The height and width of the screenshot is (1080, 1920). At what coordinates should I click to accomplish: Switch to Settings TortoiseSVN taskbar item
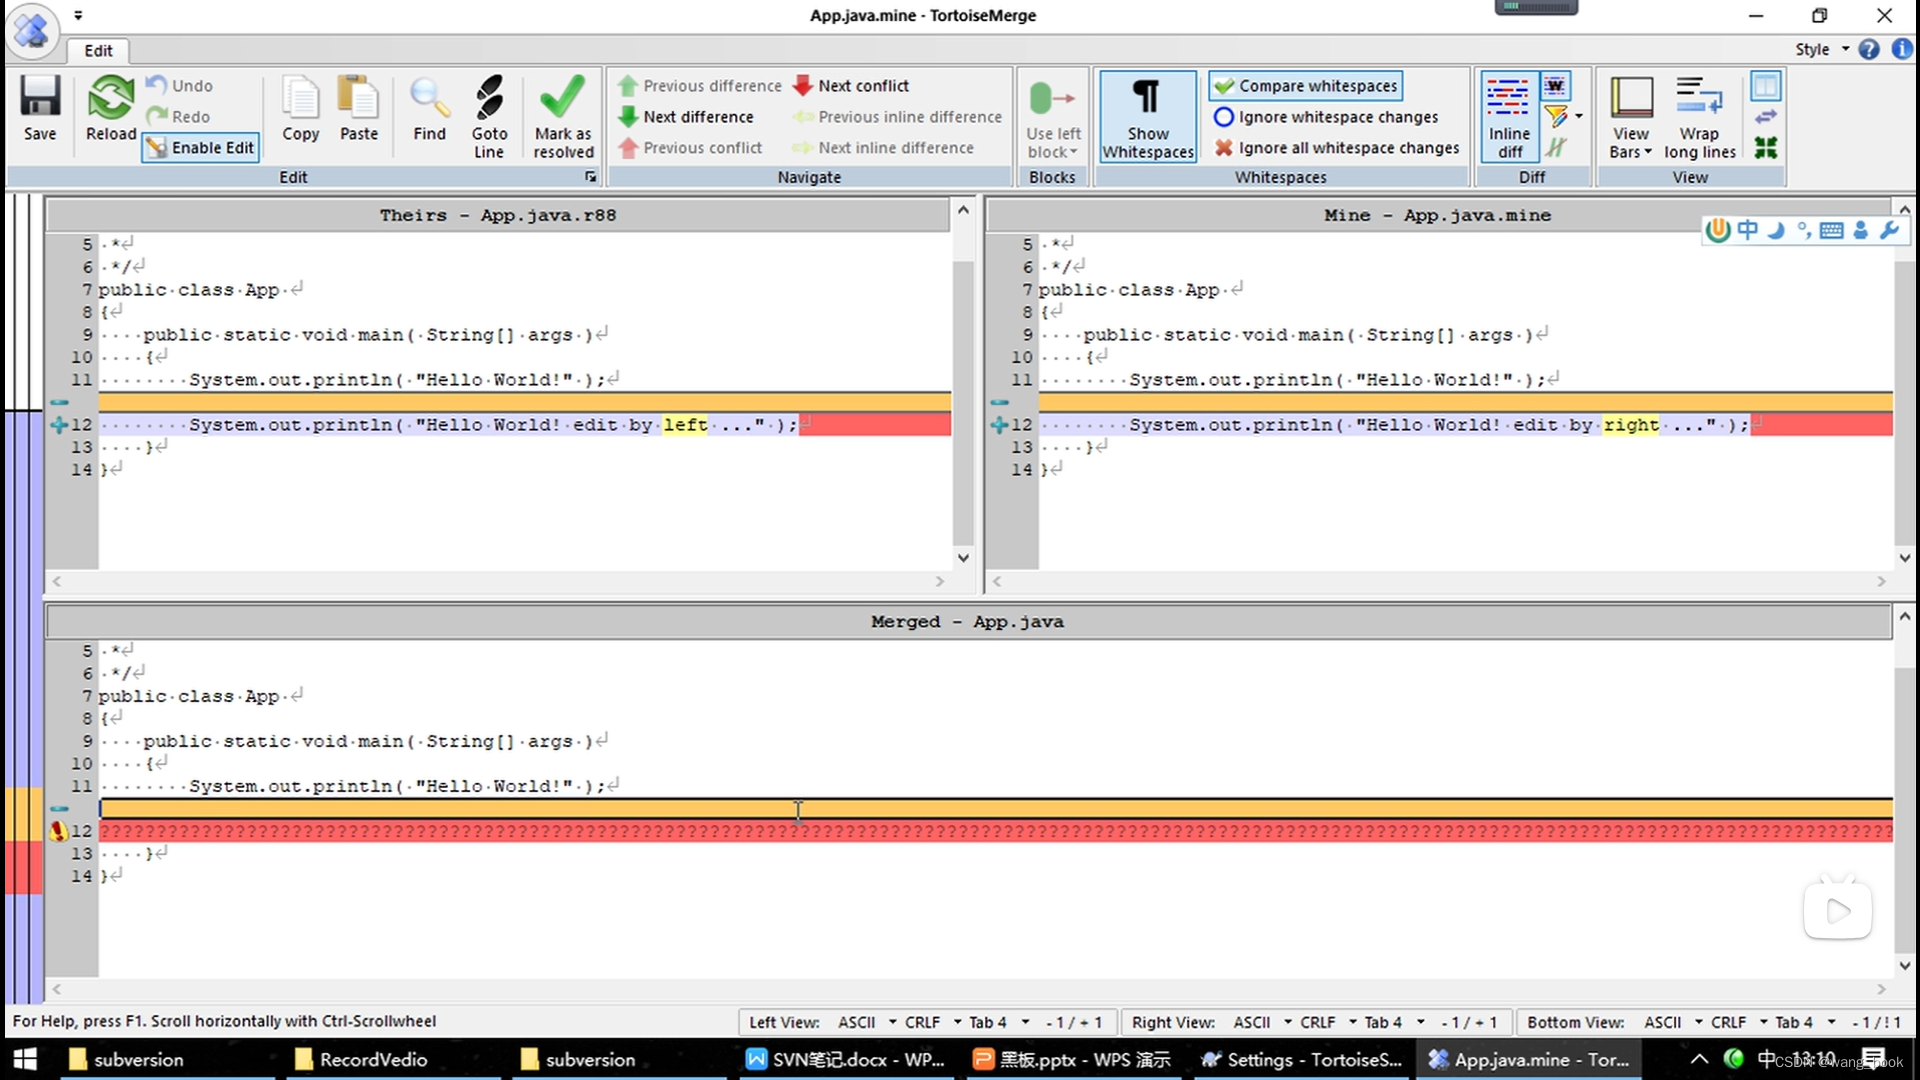point(1302,1059)
